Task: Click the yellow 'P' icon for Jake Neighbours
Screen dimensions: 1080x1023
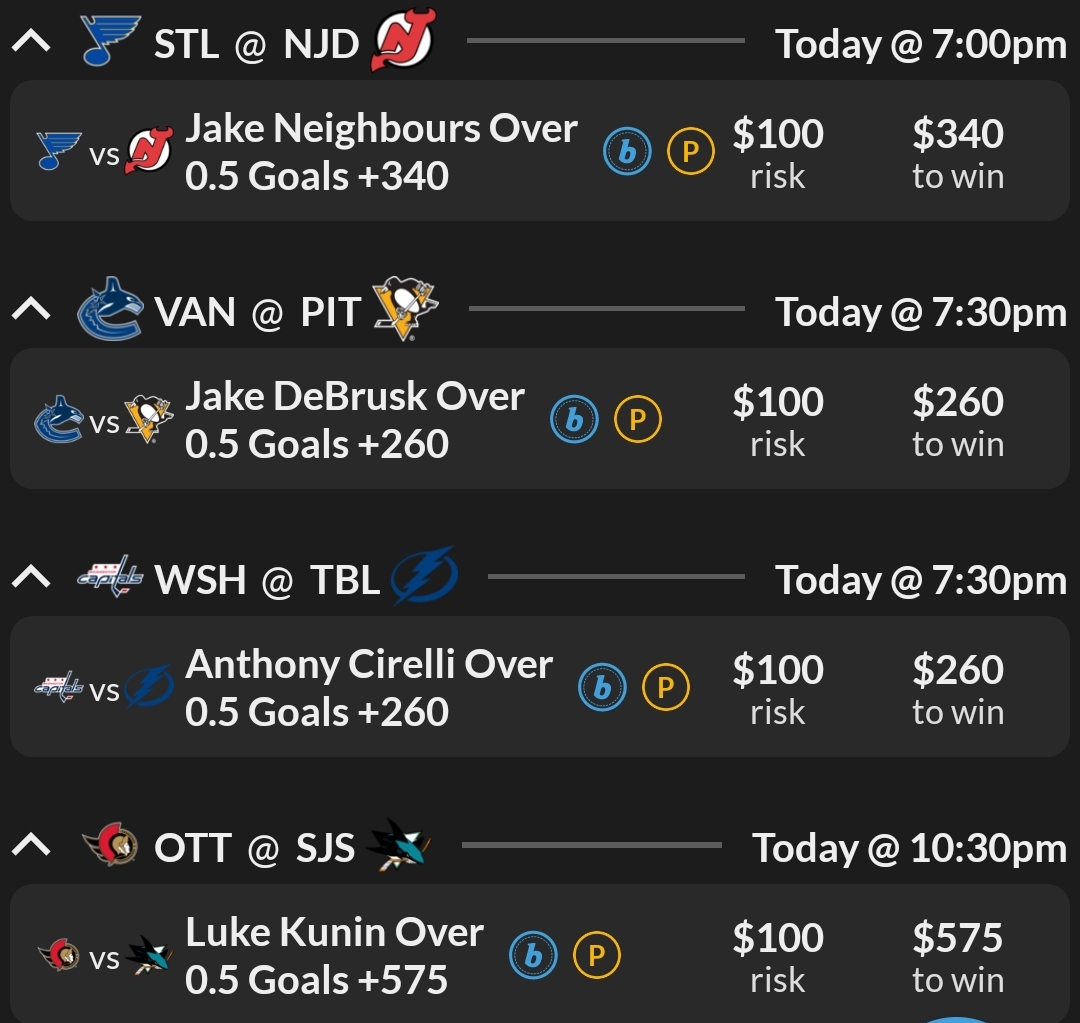Action: 690,153
